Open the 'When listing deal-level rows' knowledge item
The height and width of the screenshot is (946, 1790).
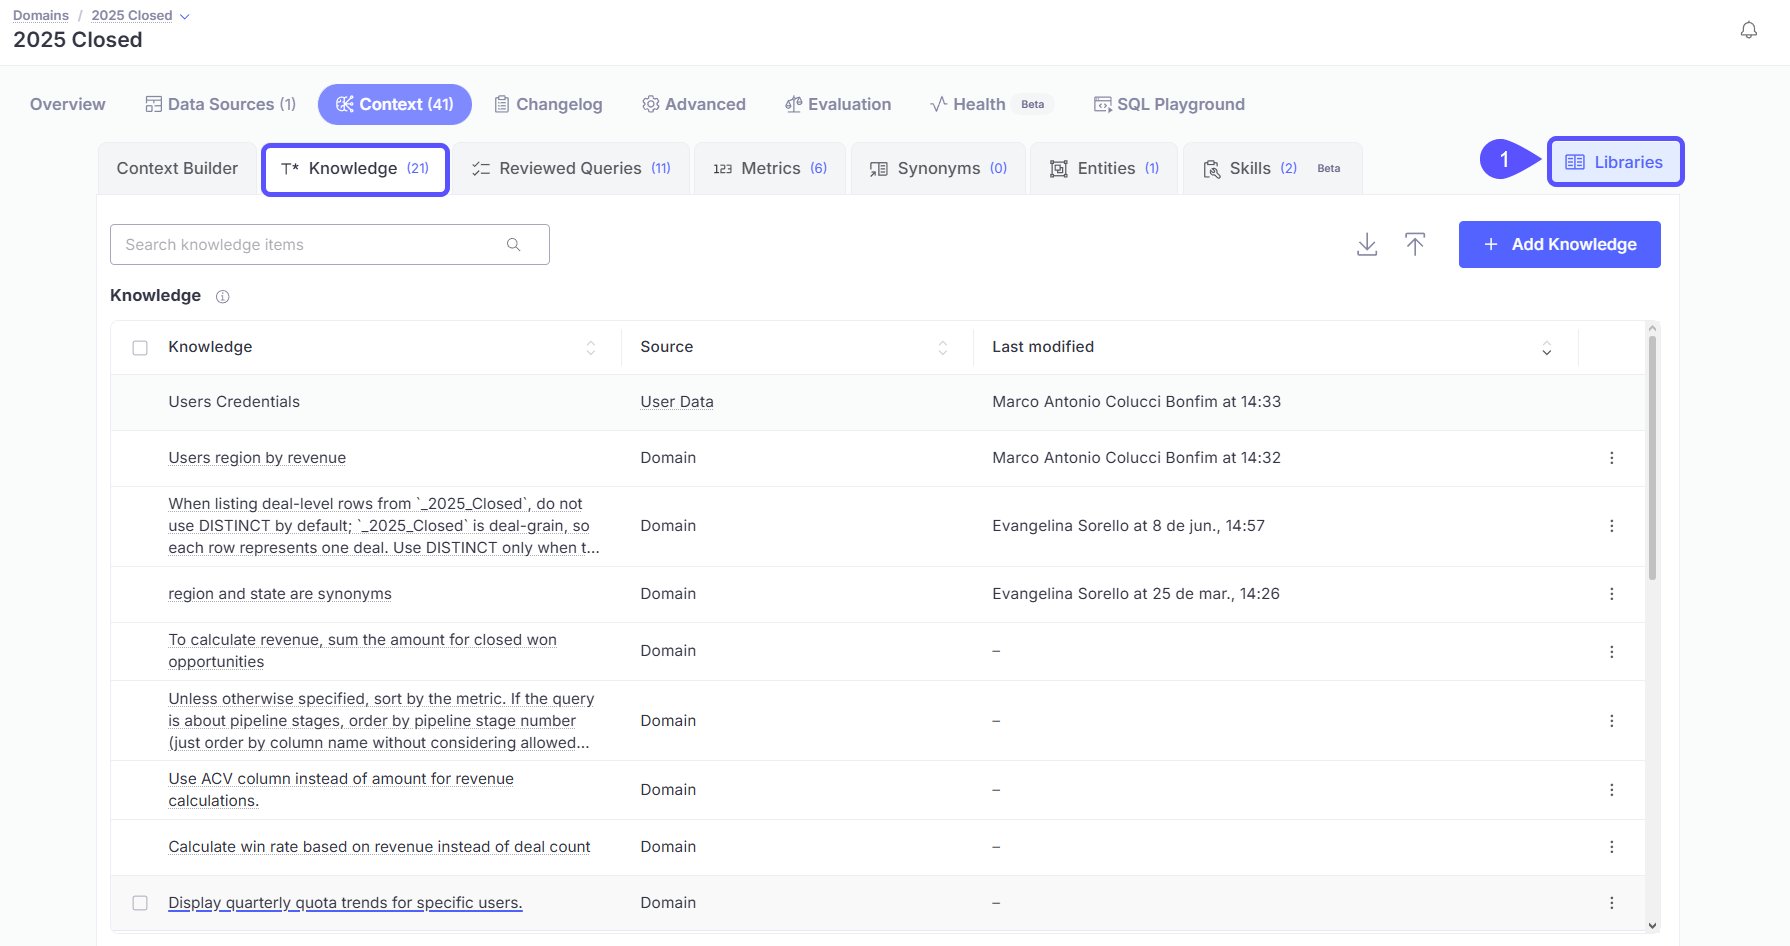384,526
